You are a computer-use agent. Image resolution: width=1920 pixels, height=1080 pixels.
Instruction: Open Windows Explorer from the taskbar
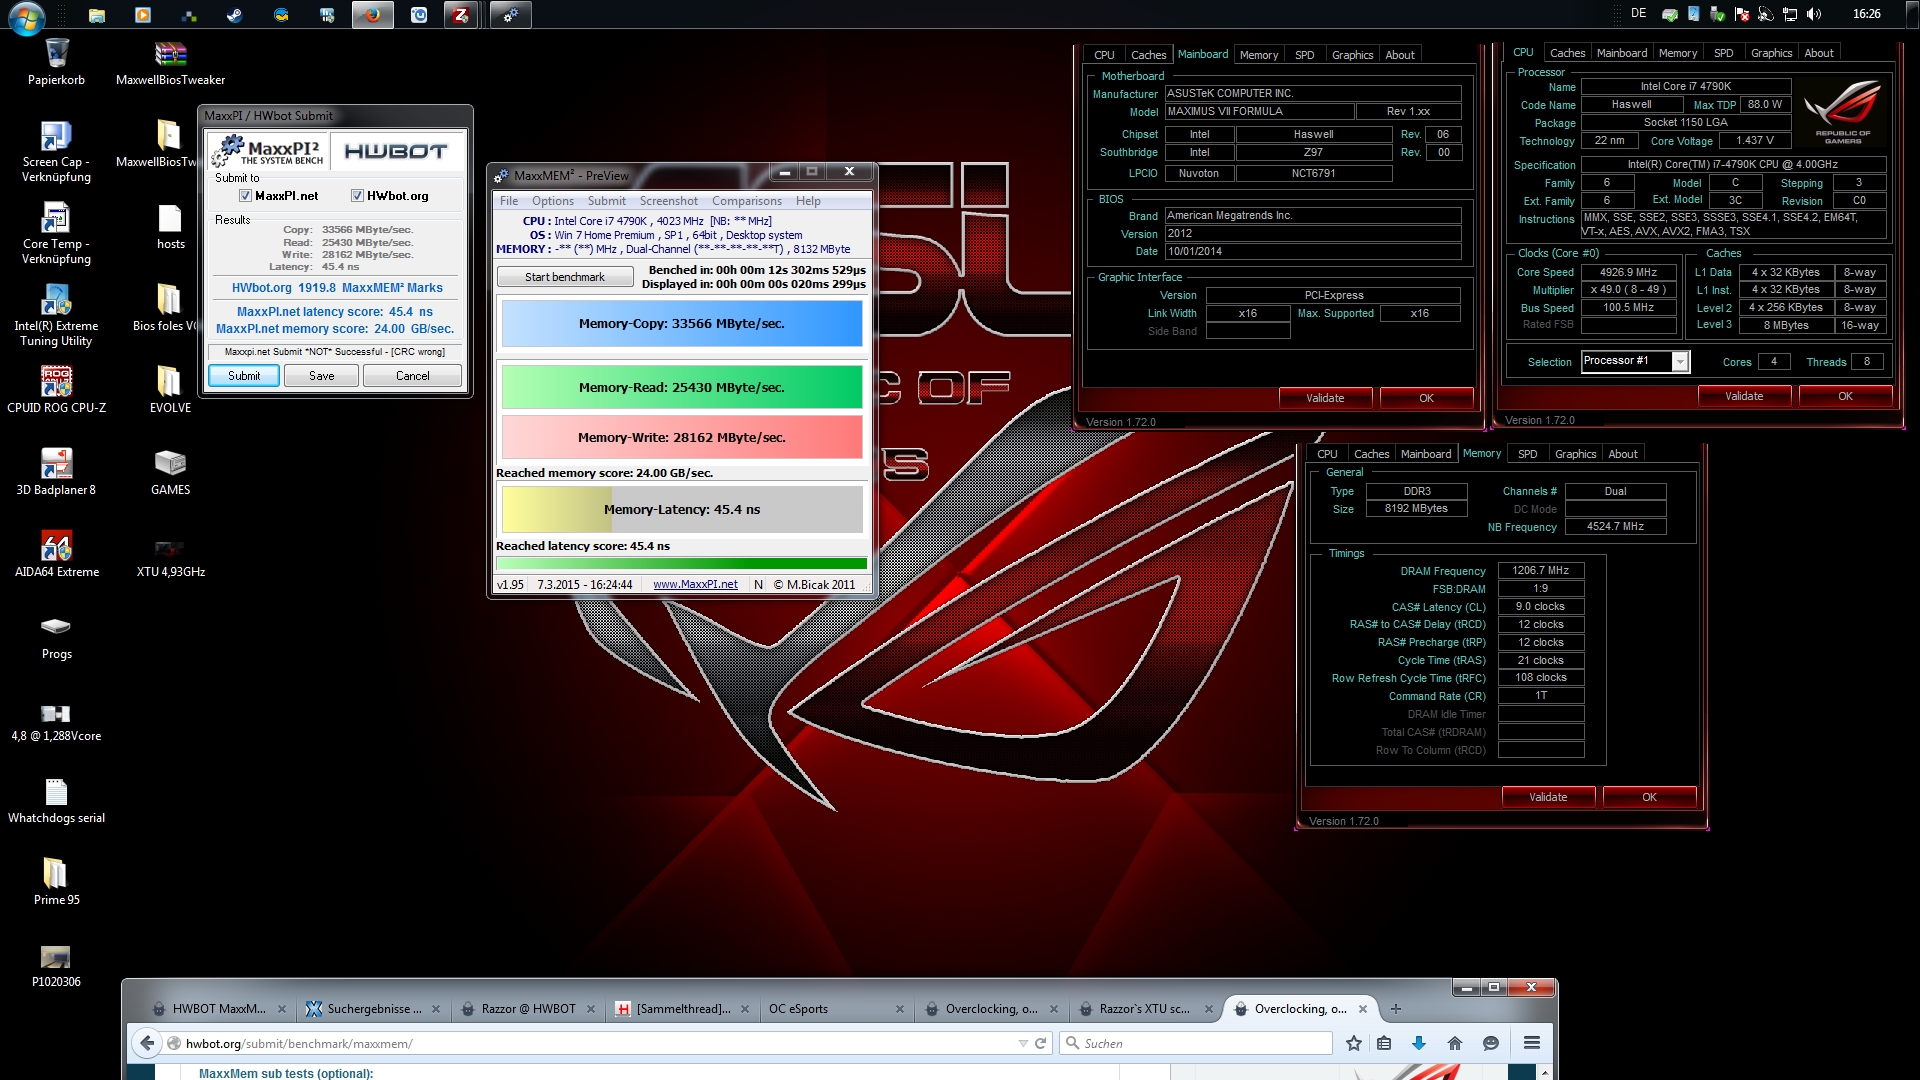point(96,15)
